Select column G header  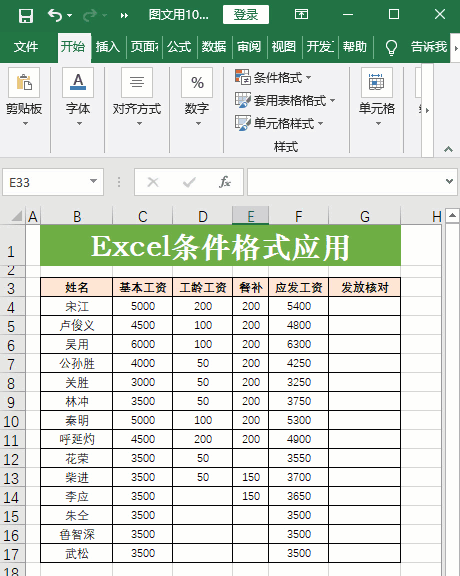pos(364,216)
